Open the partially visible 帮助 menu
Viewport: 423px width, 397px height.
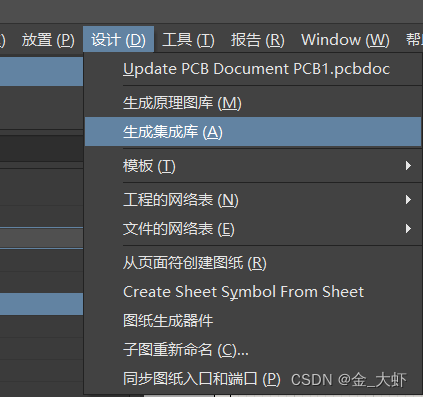(x=413, y=40)
